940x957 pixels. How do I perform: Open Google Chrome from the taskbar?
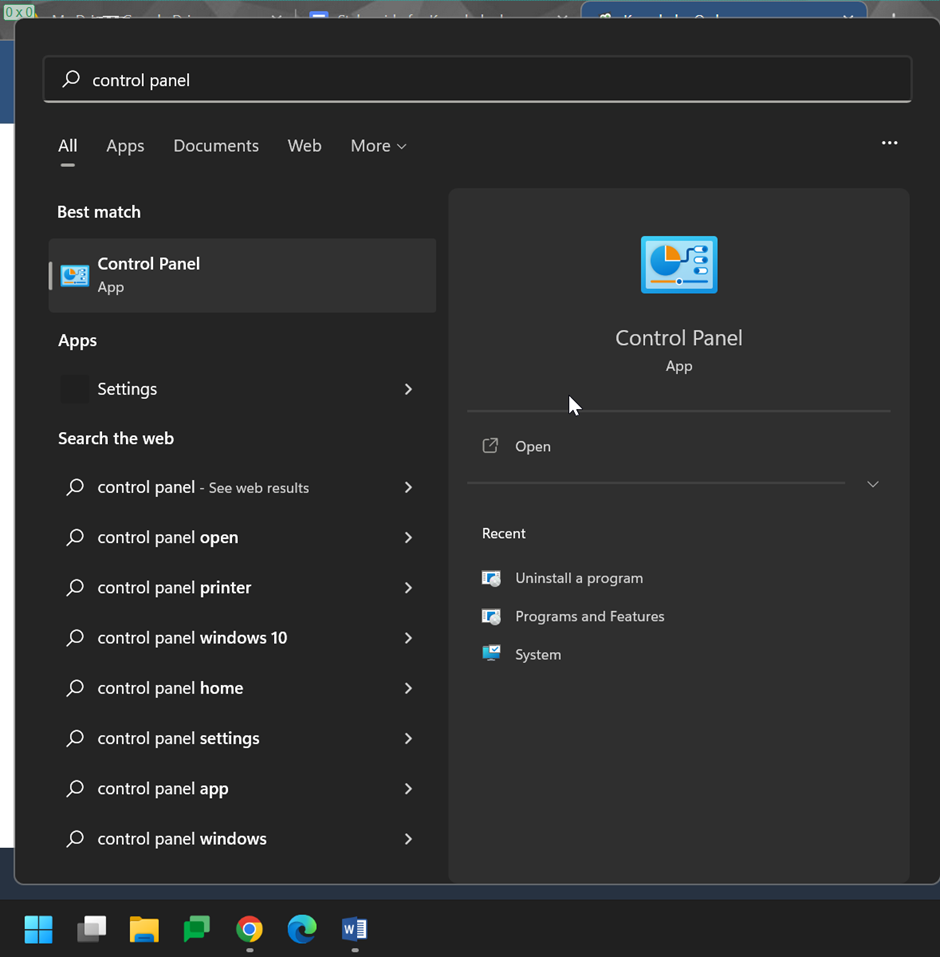249,929
